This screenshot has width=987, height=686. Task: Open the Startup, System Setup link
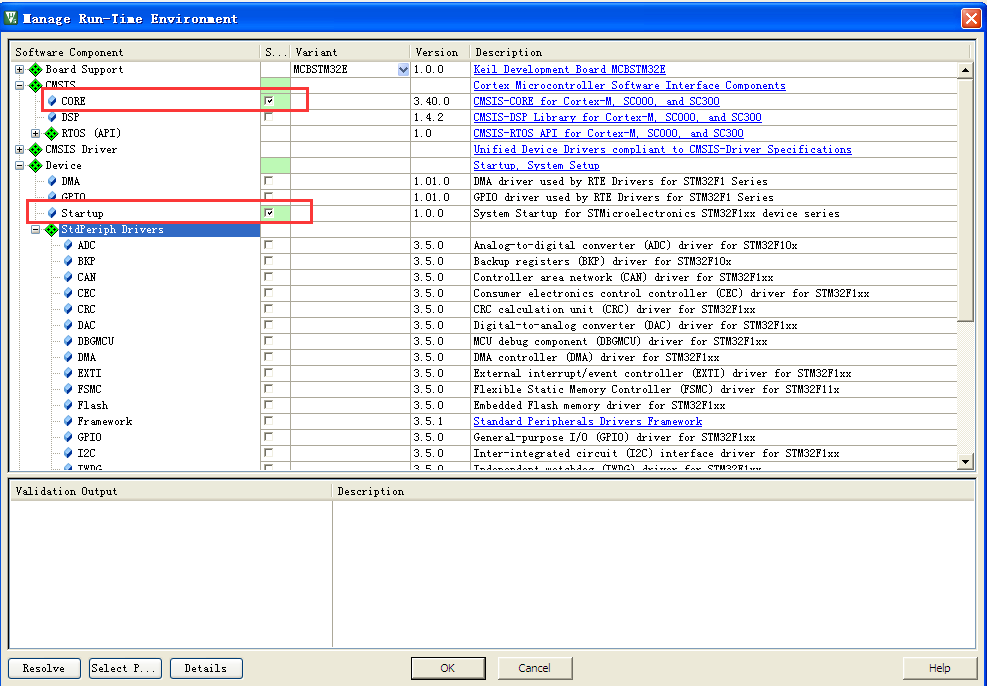536,166
